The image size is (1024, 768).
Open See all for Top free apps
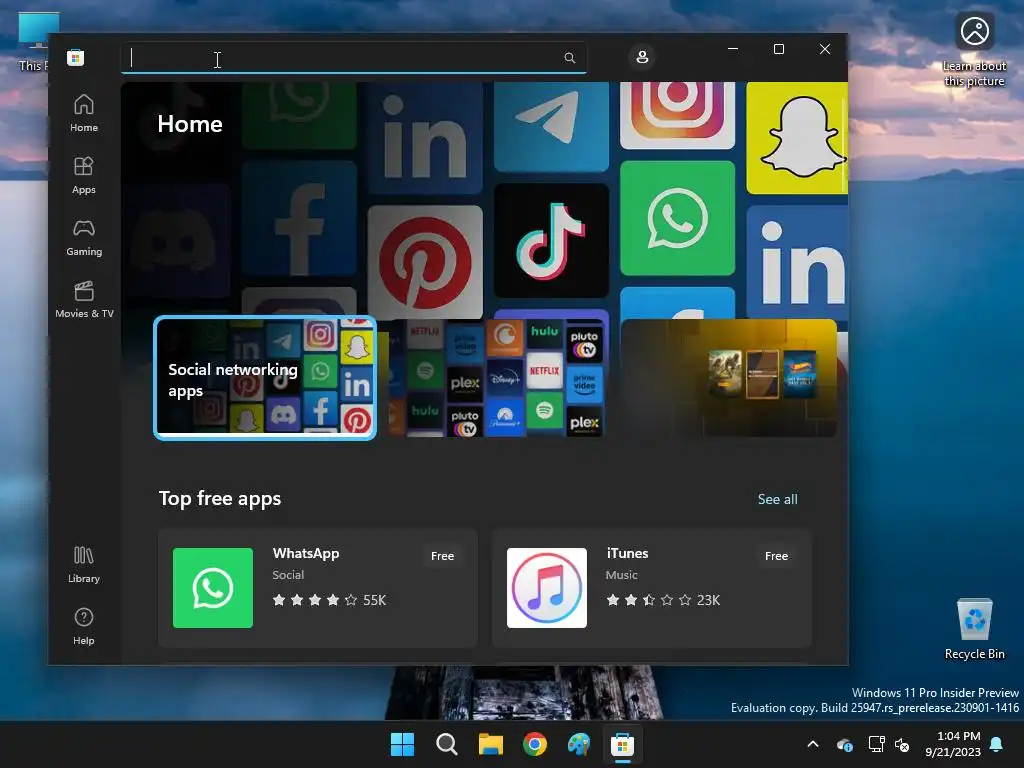pyautogui.click(x=777, y=499)
